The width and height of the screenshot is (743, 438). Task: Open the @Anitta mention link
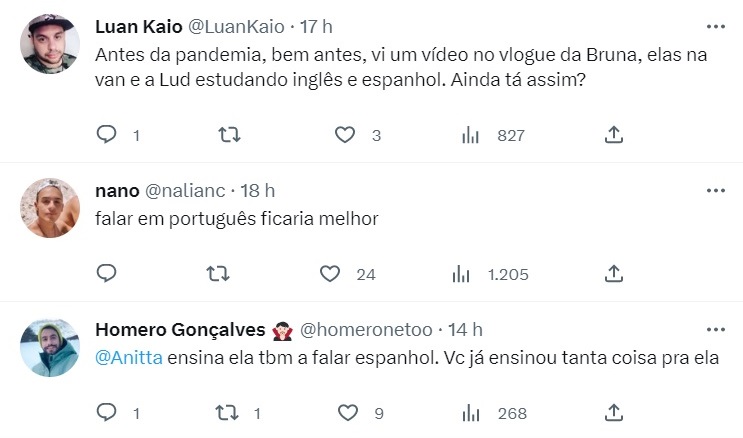point(128,359)
